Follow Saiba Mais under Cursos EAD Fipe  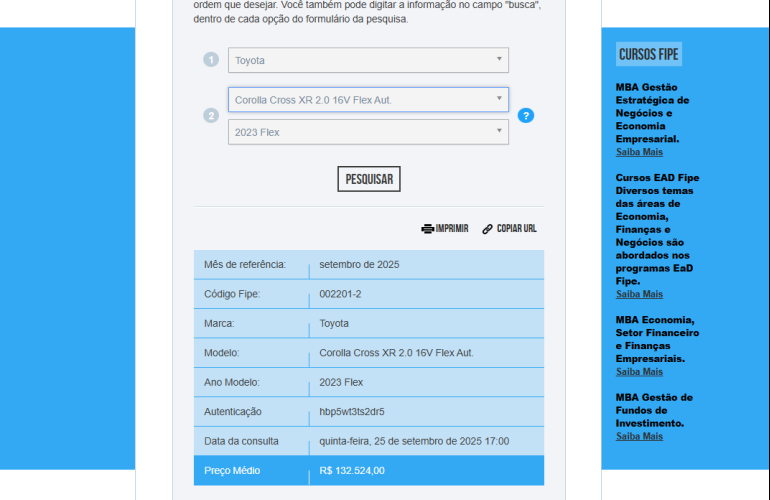(639, 294)
